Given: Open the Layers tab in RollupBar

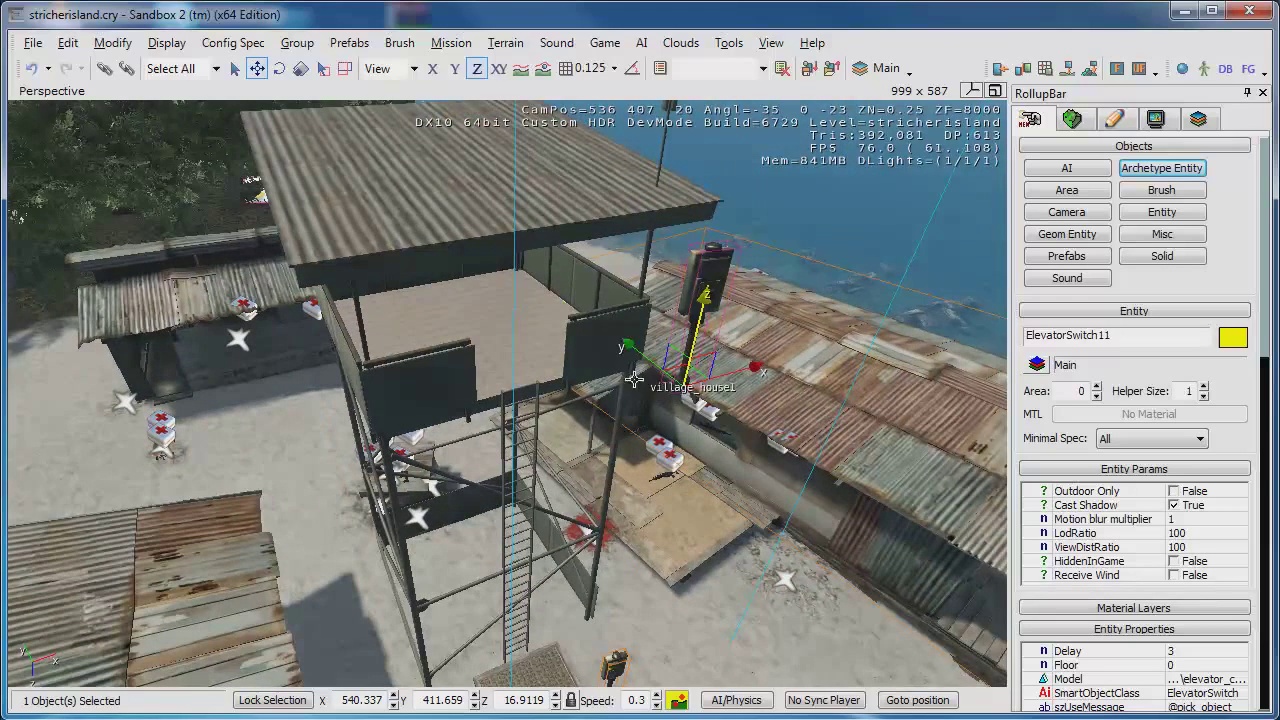Looking at the screenshot, I should [1198, 119].
